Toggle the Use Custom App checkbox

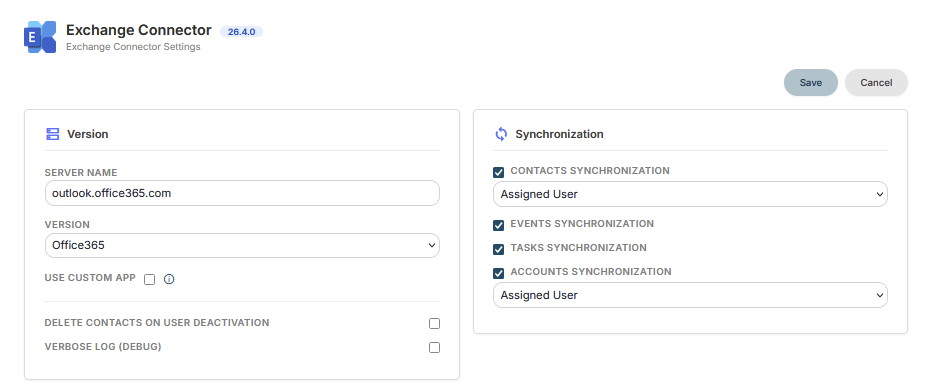[149, 279]
